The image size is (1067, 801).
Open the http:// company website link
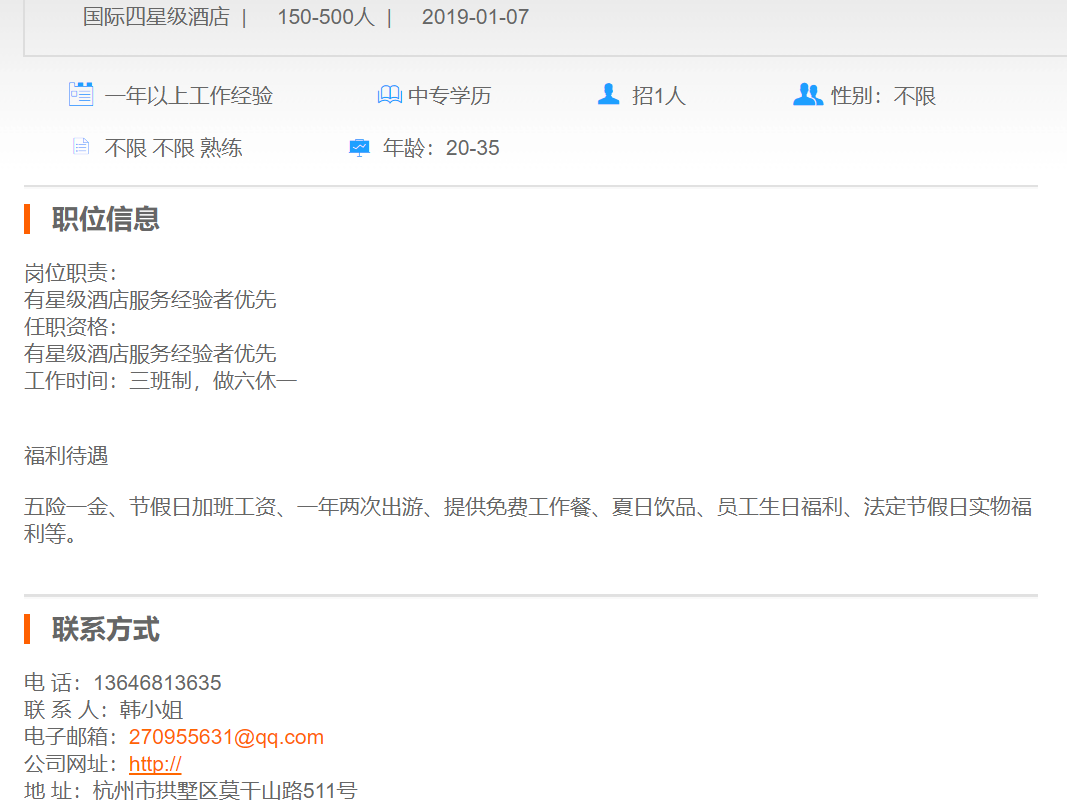[155, 764]
